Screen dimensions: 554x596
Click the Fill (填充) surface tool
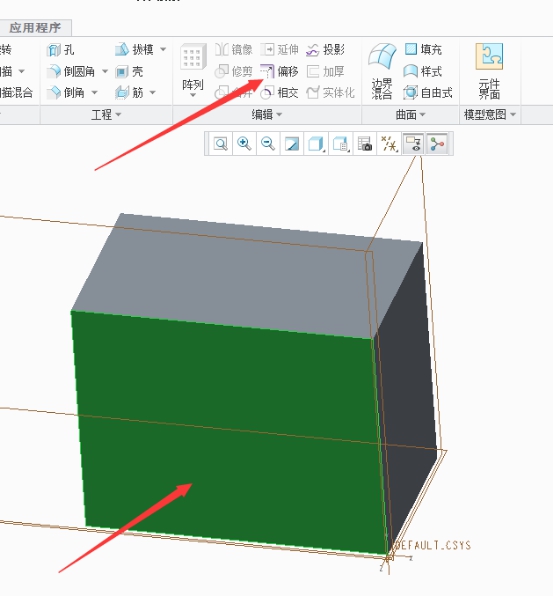pos(423,49)
